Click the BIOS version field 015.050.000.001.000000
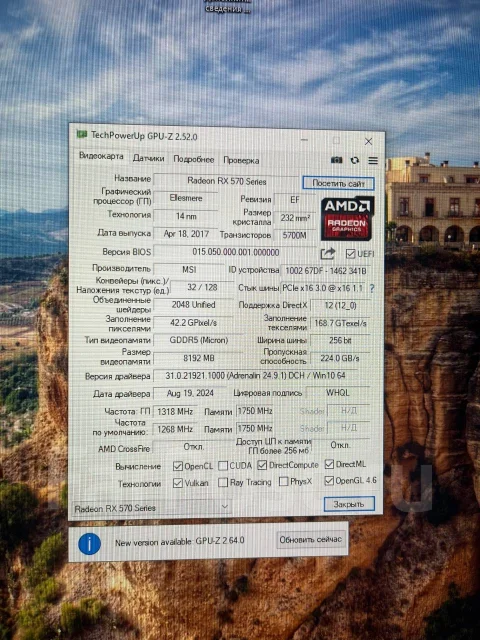 click(235, 252)
